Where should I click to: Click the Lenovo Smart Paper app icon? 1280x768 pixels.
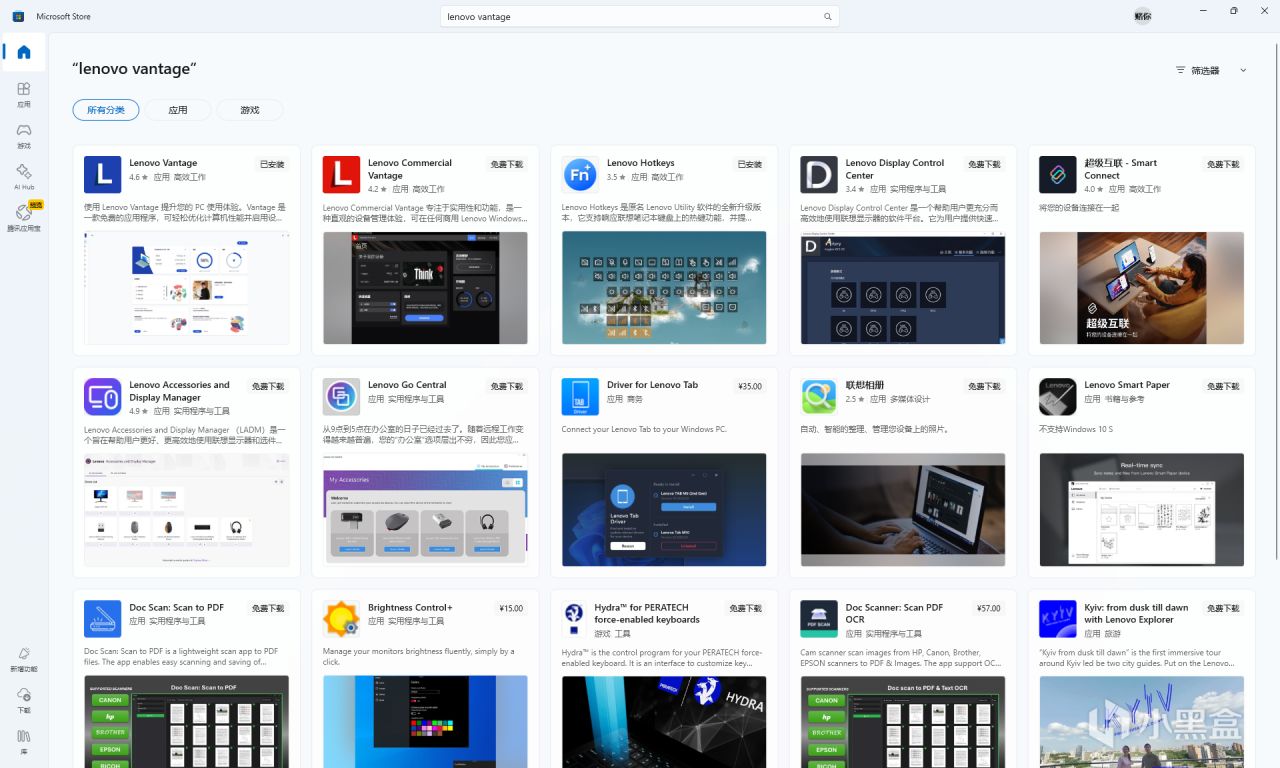tap(1058, 397)
